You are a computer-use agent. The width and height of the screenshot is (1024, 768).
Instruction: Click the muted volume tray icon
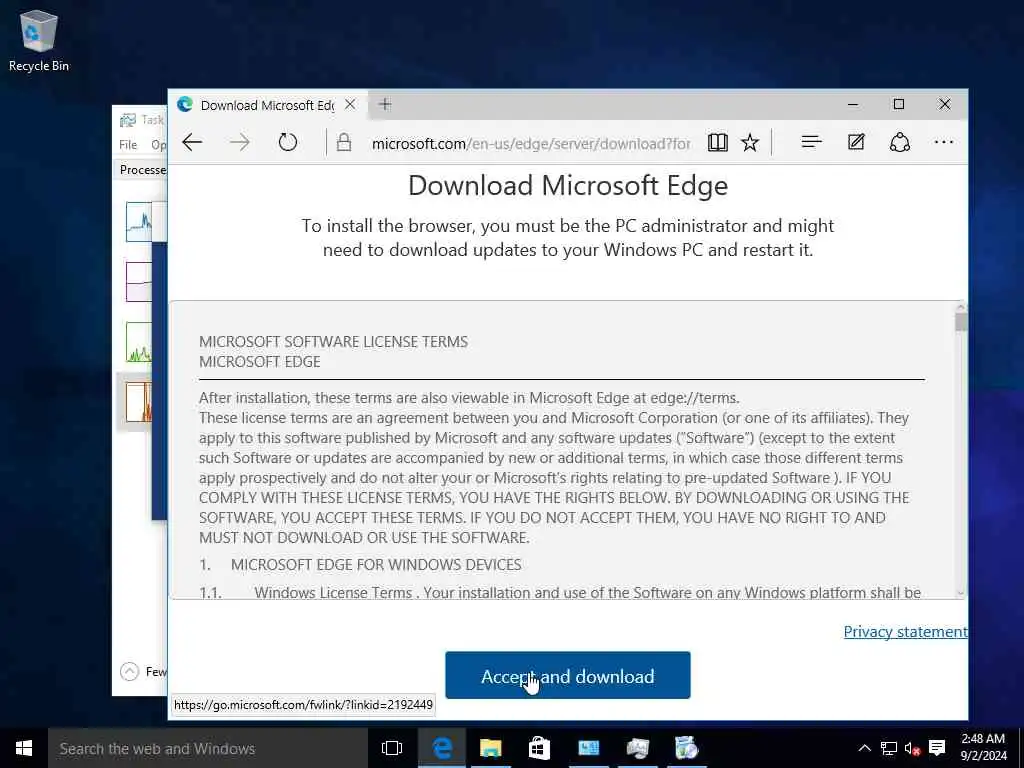click(x=912, y=748)
